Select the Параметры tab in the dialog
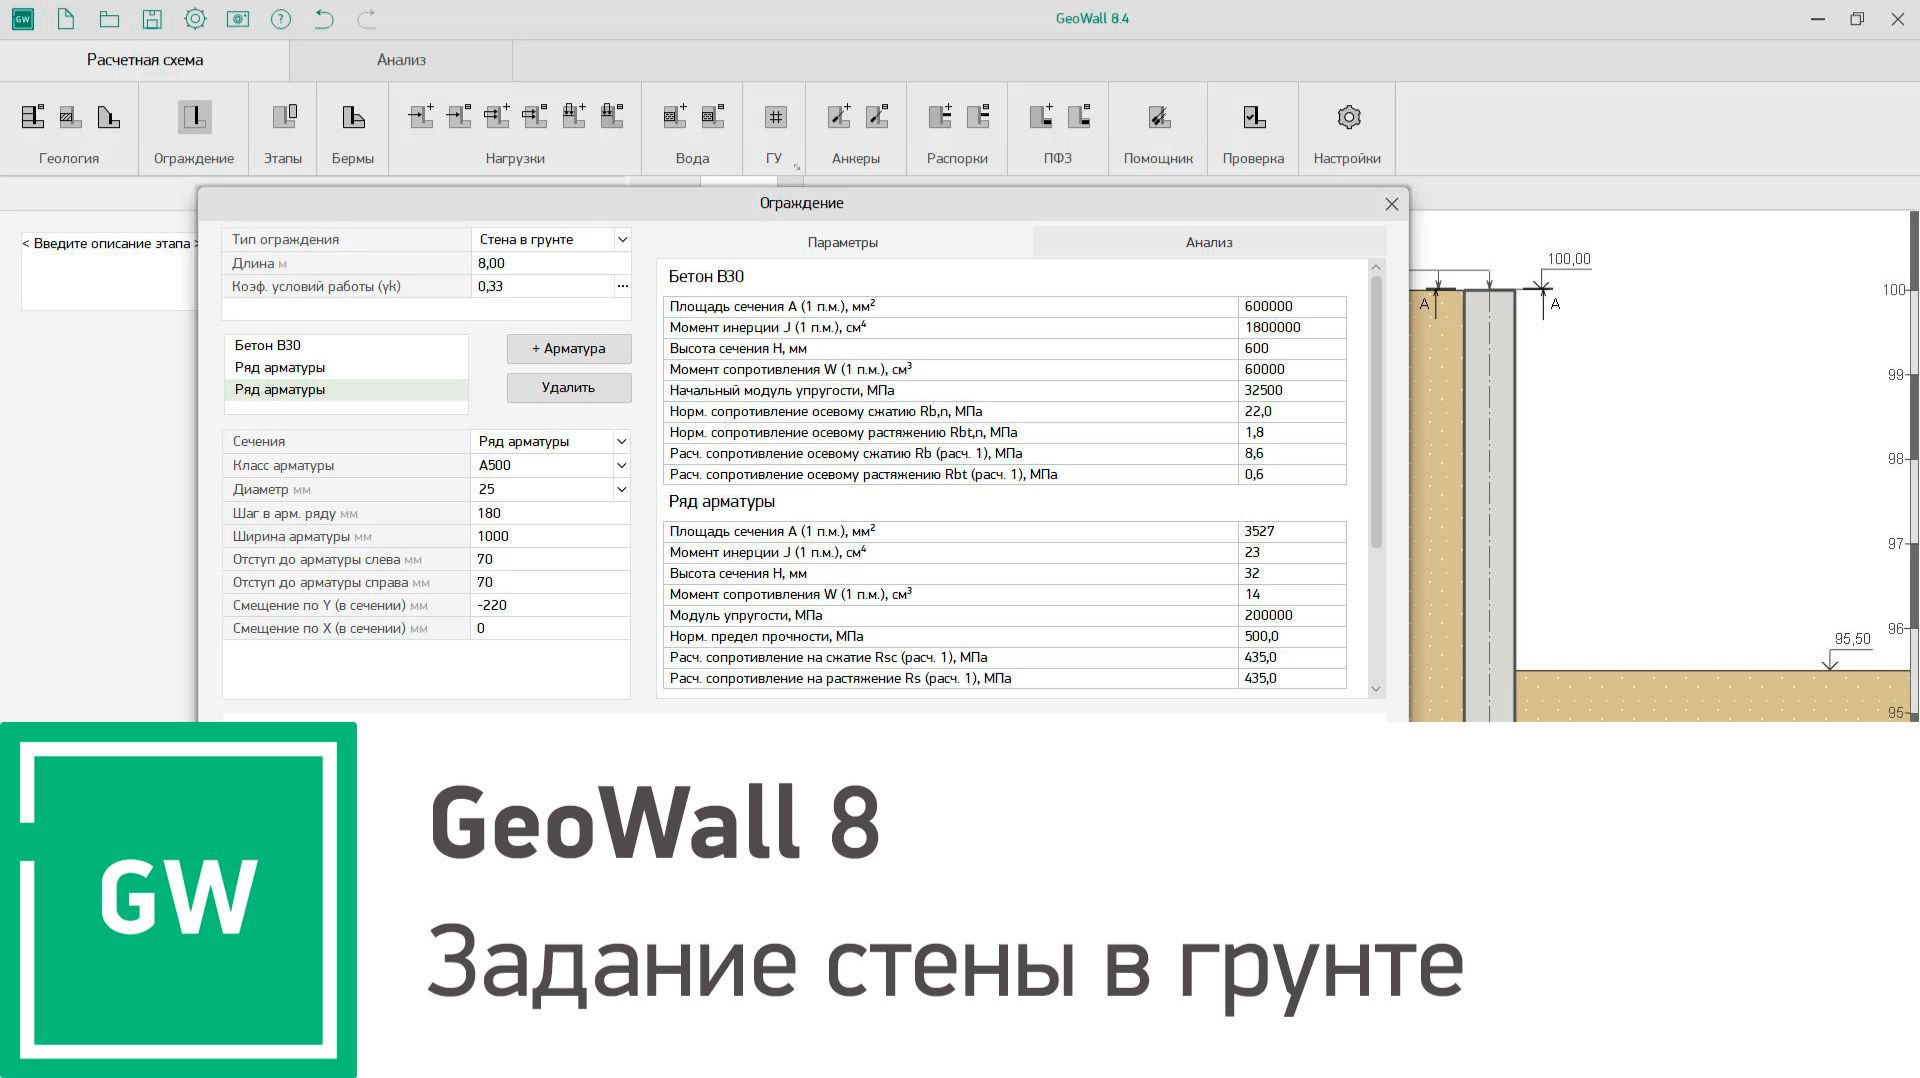The width and height of the screenshot is (1920, 1078). [x=843, y=242]
